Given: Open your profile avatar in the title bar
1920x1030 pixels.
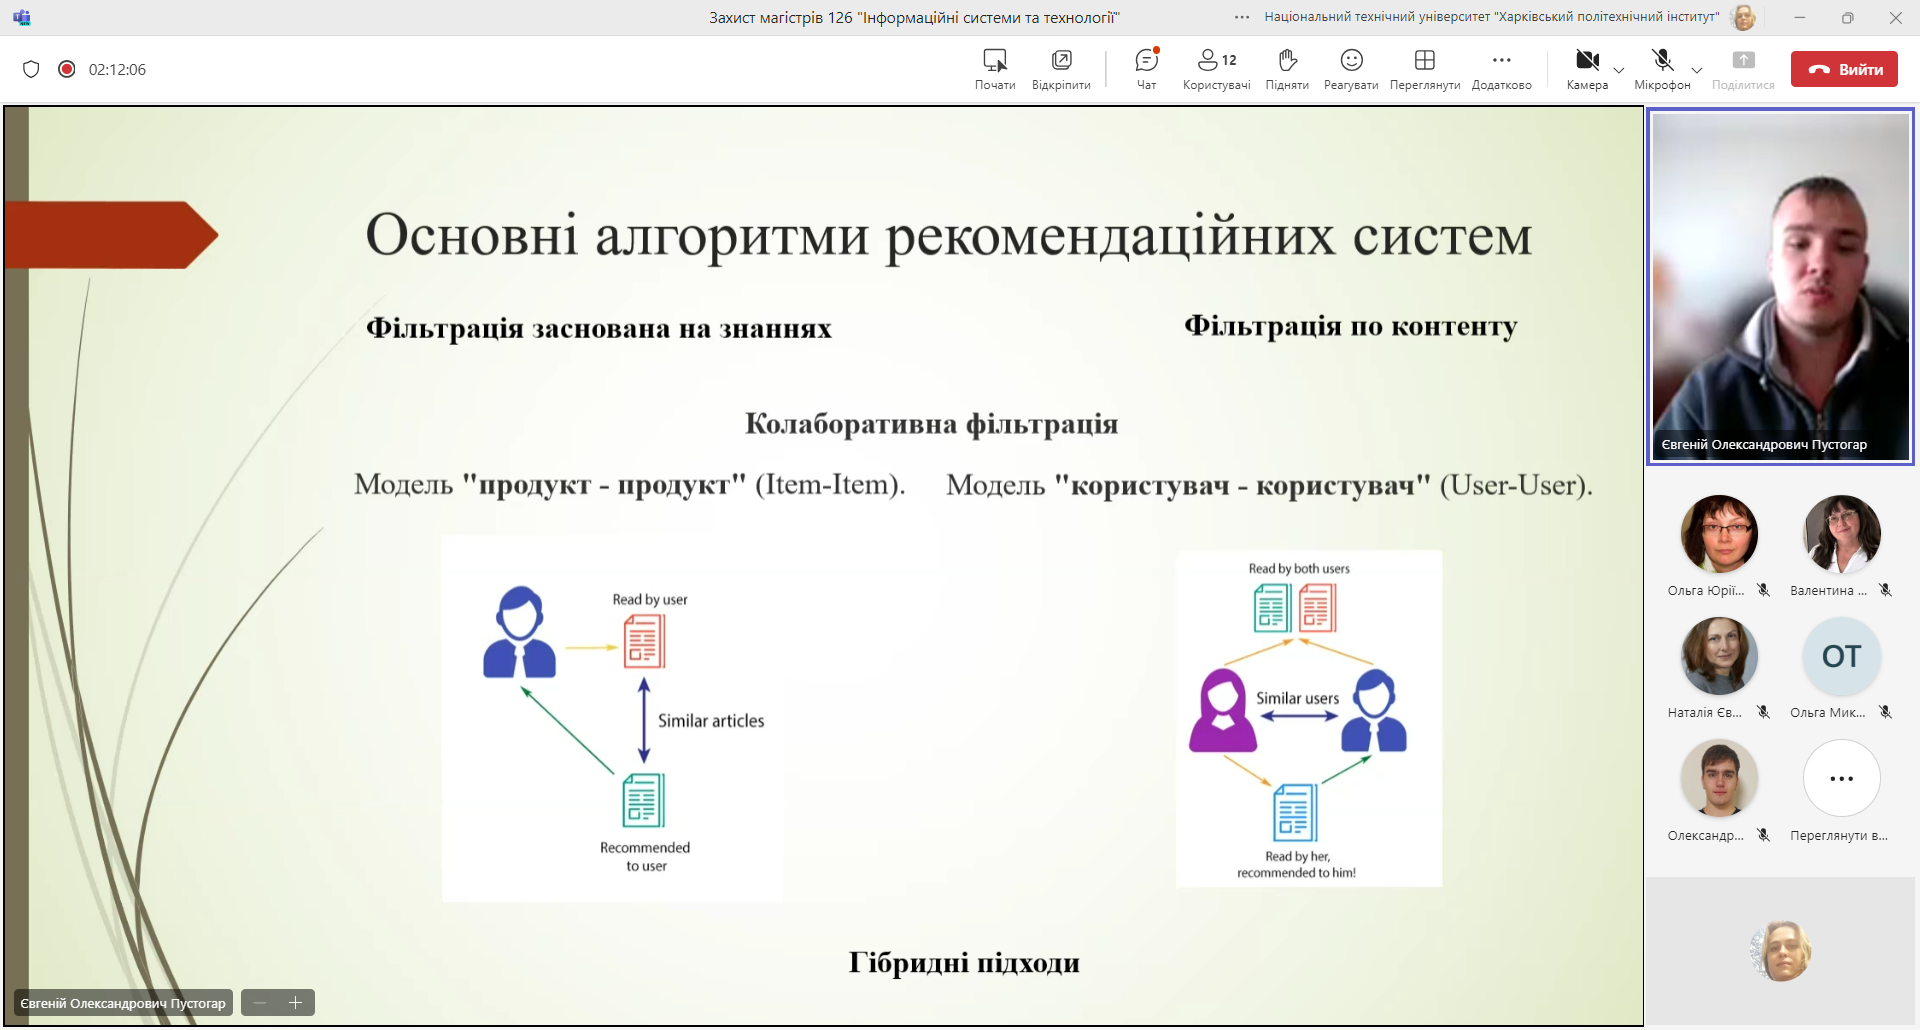Looking at the screenshot, I should pyautogui.click(x=1743, y=17).
